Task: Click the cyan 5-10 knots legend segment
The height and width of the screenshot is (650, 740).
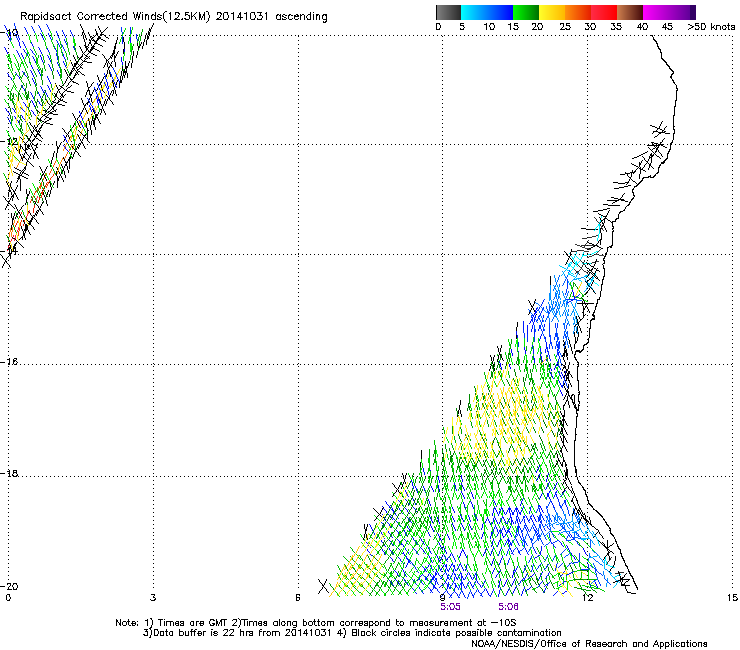Action: pos(474,12)
